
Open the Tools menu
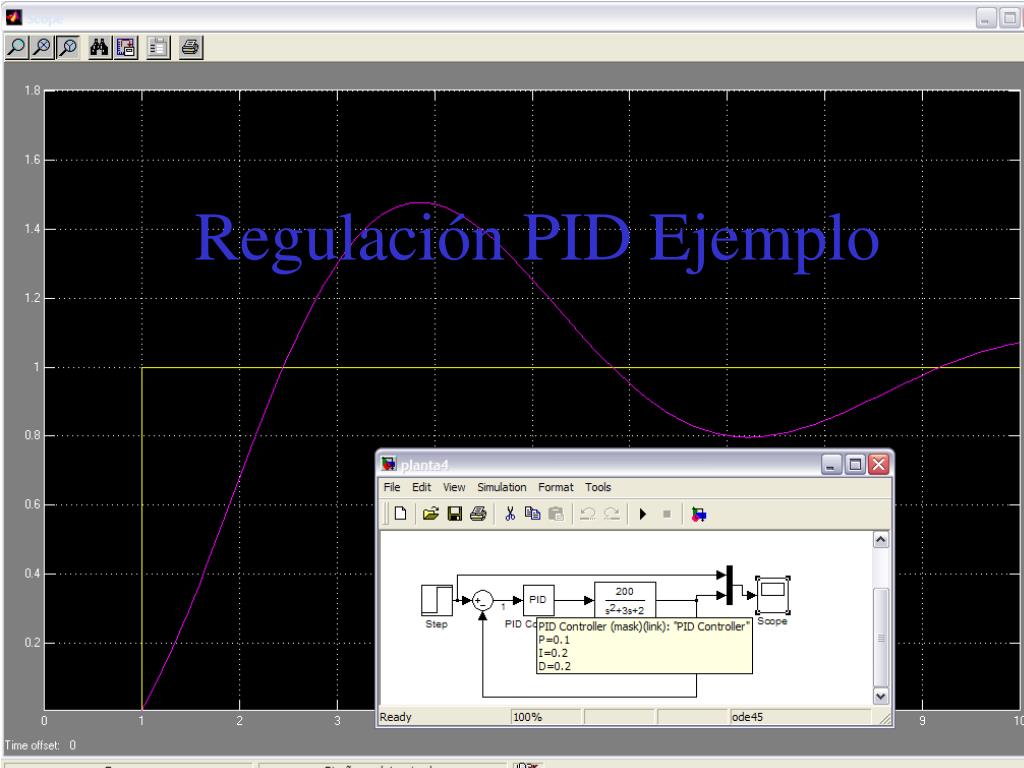click(x=598, y=487)
